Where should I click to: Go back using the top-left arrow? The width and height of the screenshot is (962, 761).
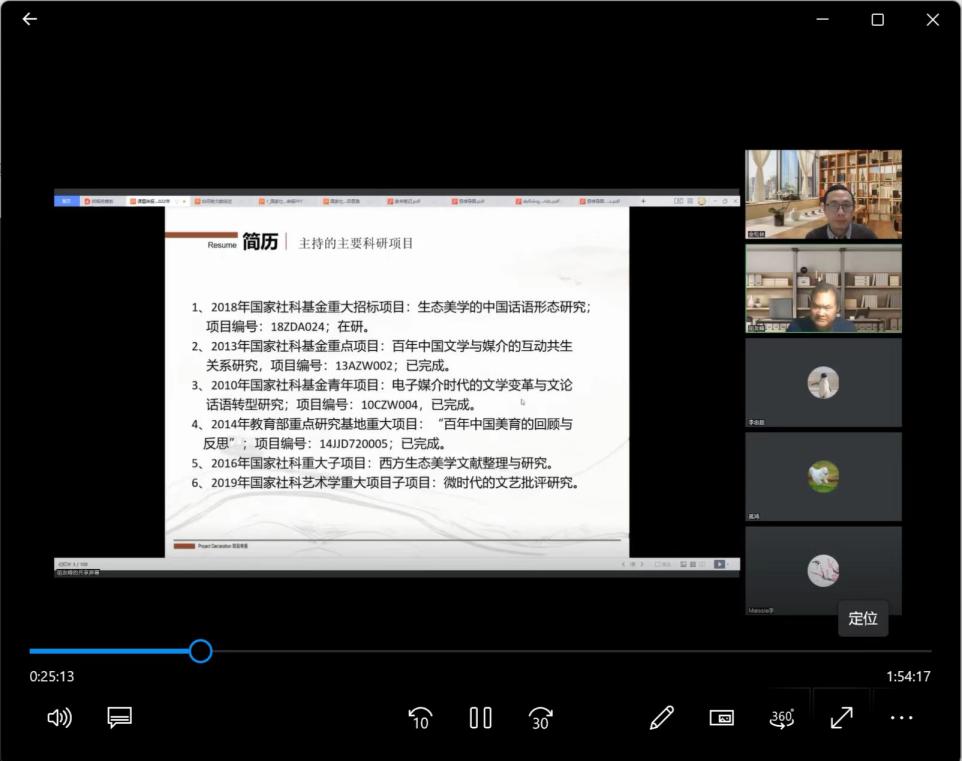click(29, 19)
